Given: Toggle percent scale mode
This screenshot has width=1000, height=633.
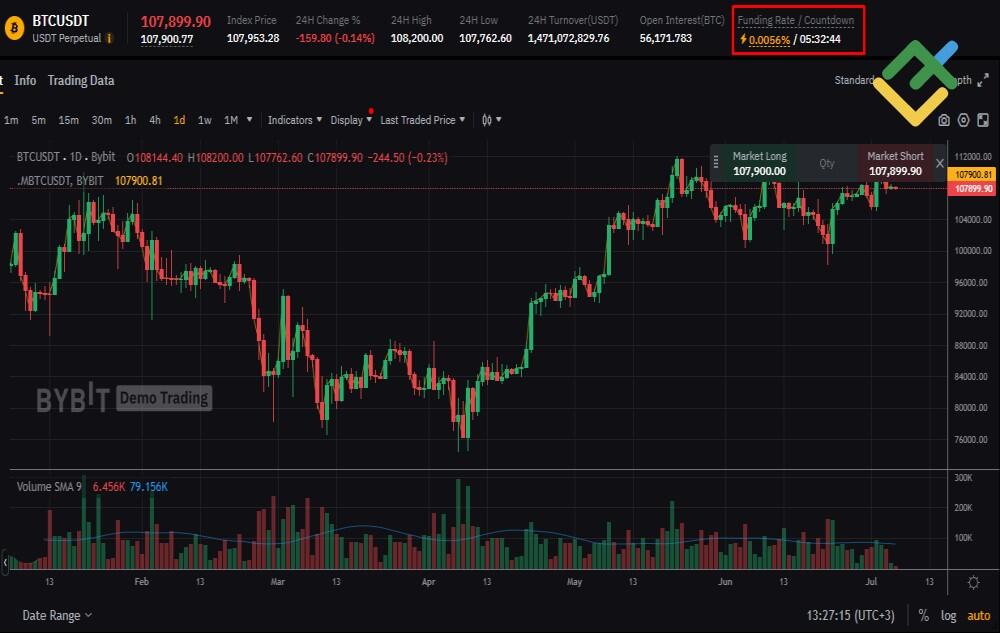Looking at the screenshot, I should coord(923,615).
